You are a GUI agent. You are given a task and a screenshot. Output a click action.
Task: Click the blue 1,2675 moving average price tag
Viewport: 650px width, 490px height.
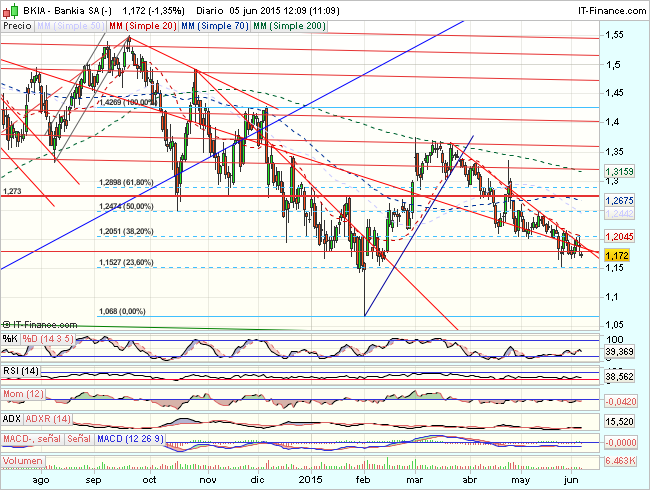620,200
